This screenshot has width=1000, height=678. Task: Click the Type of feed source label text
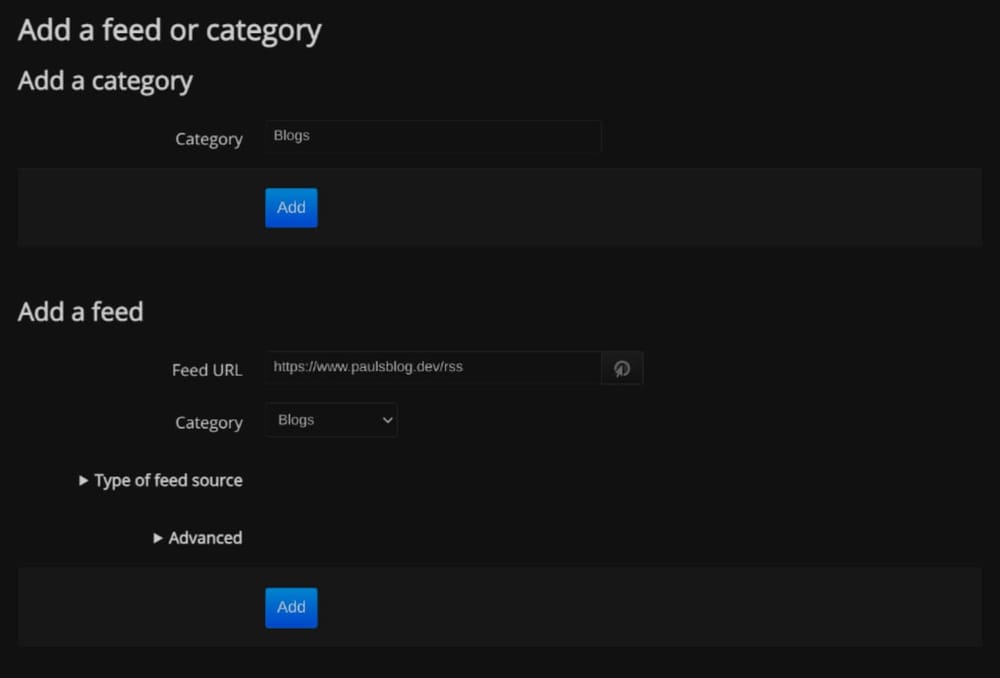(167, 481)
